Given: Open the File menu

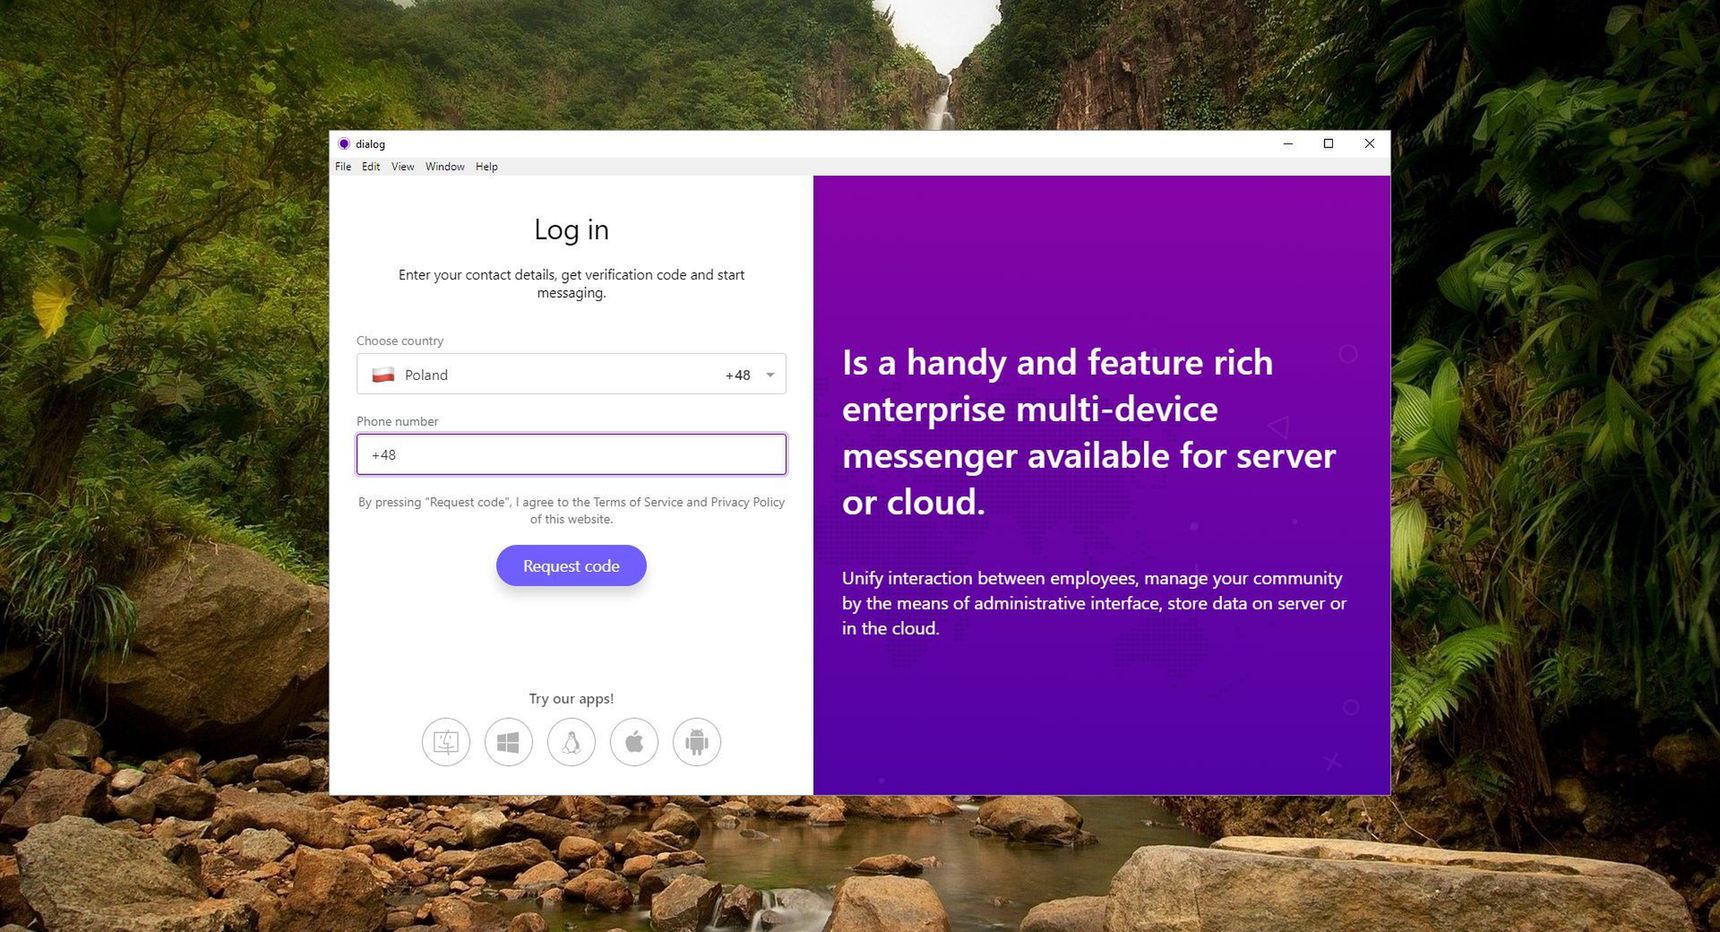Looking at the screenshot, I should 343,167.
